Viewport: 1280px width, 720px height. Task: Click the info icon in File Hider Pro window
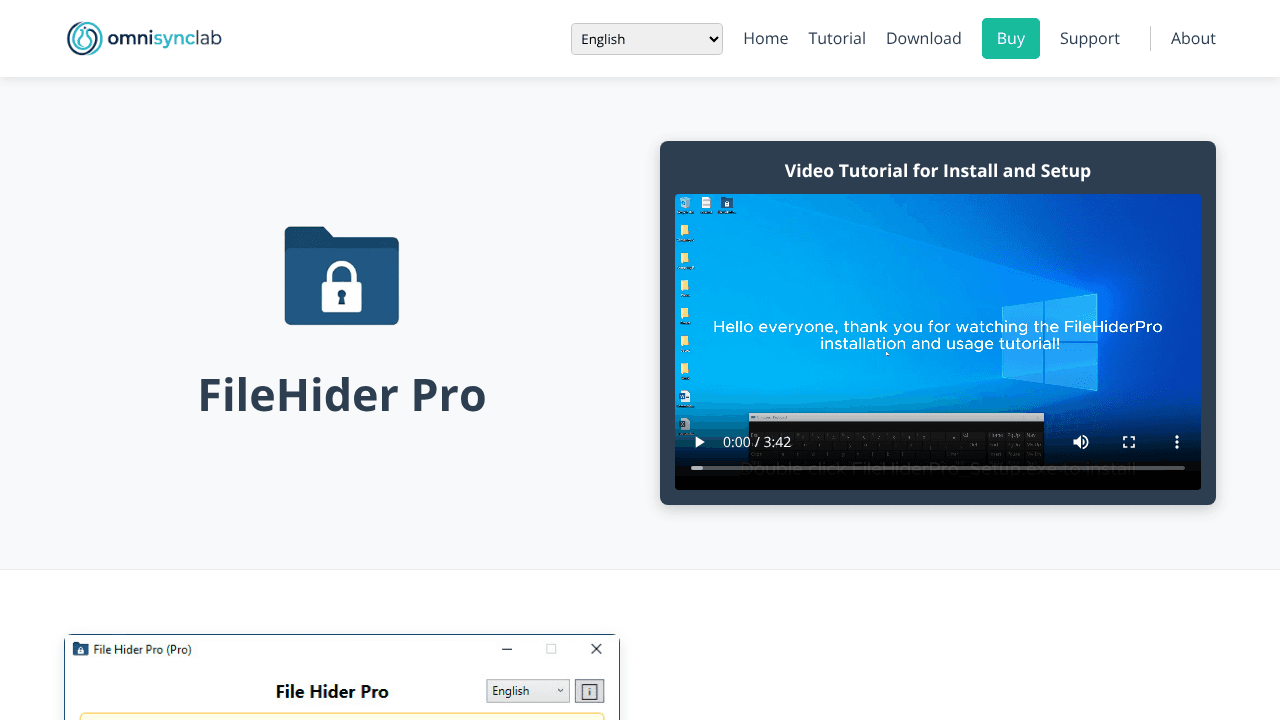(x=590, y=691)
